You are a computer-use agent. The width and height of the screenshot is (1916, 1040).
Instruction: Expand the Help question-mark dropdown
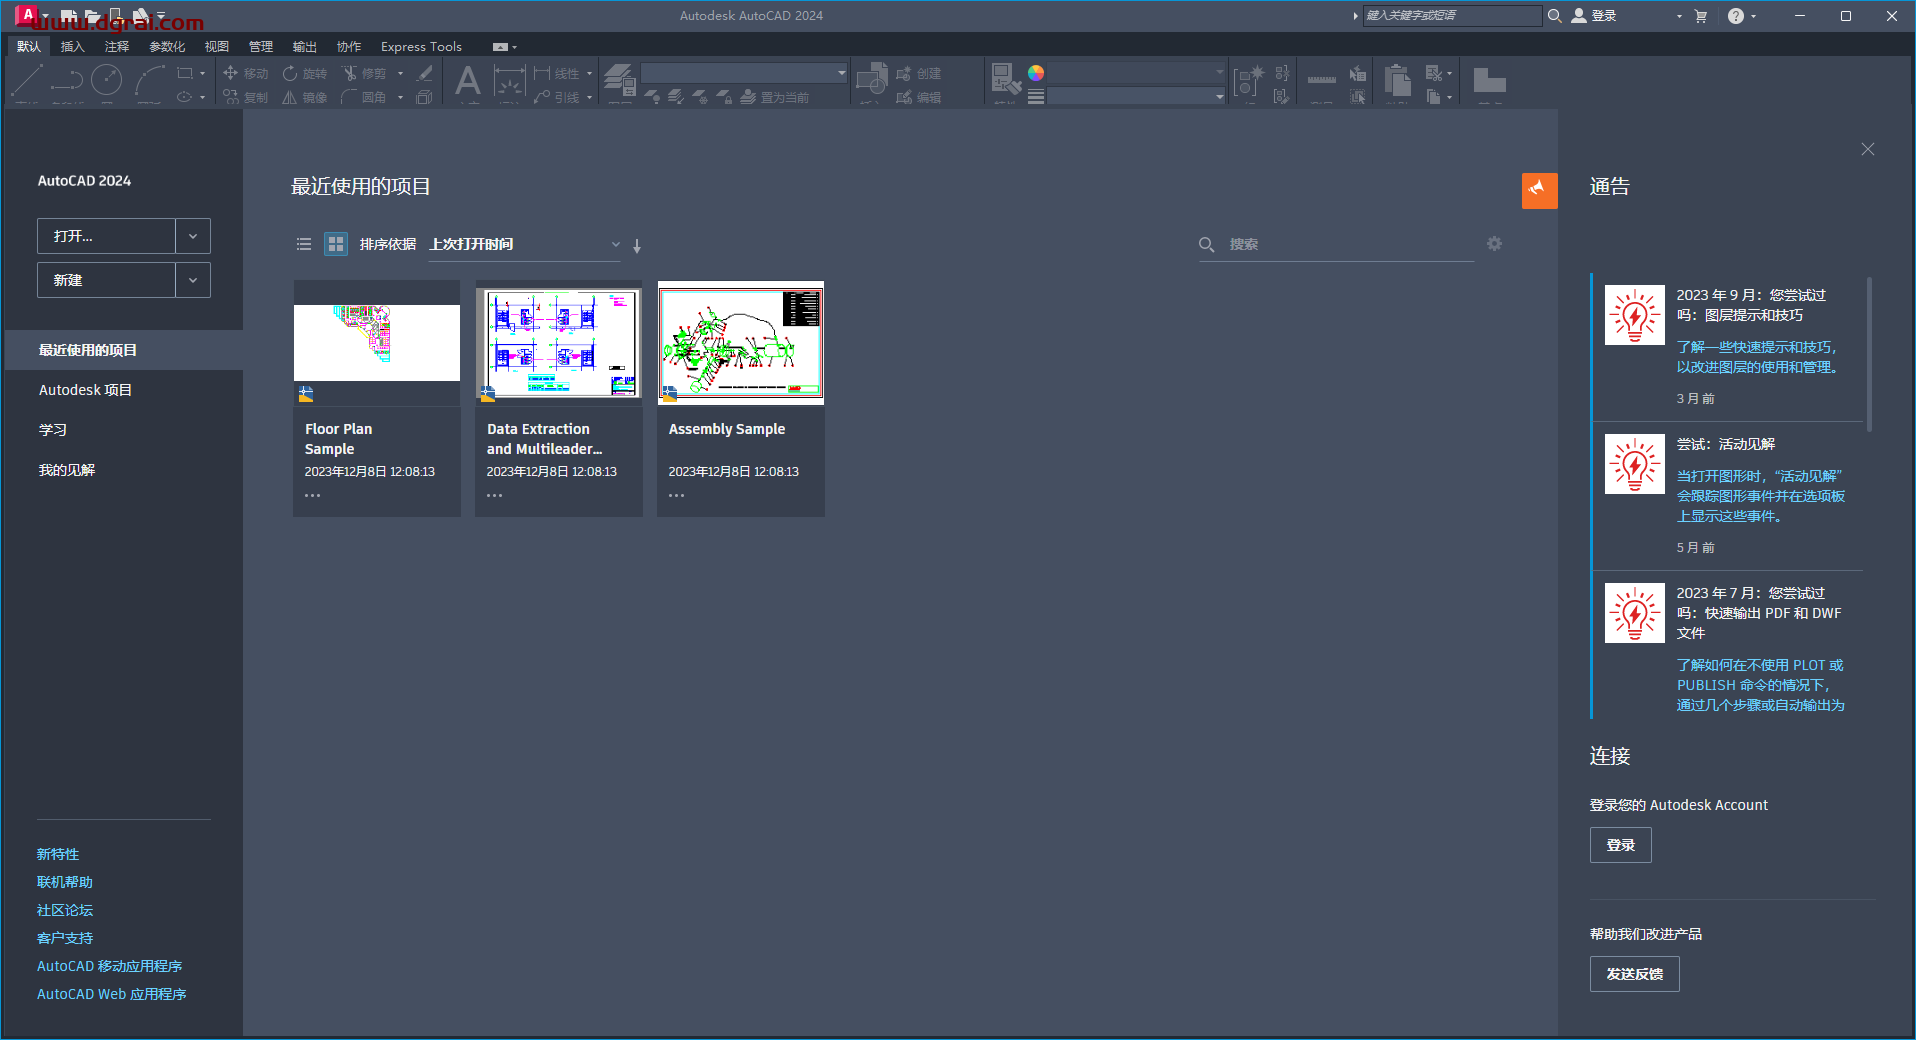tap(1753, 16)
